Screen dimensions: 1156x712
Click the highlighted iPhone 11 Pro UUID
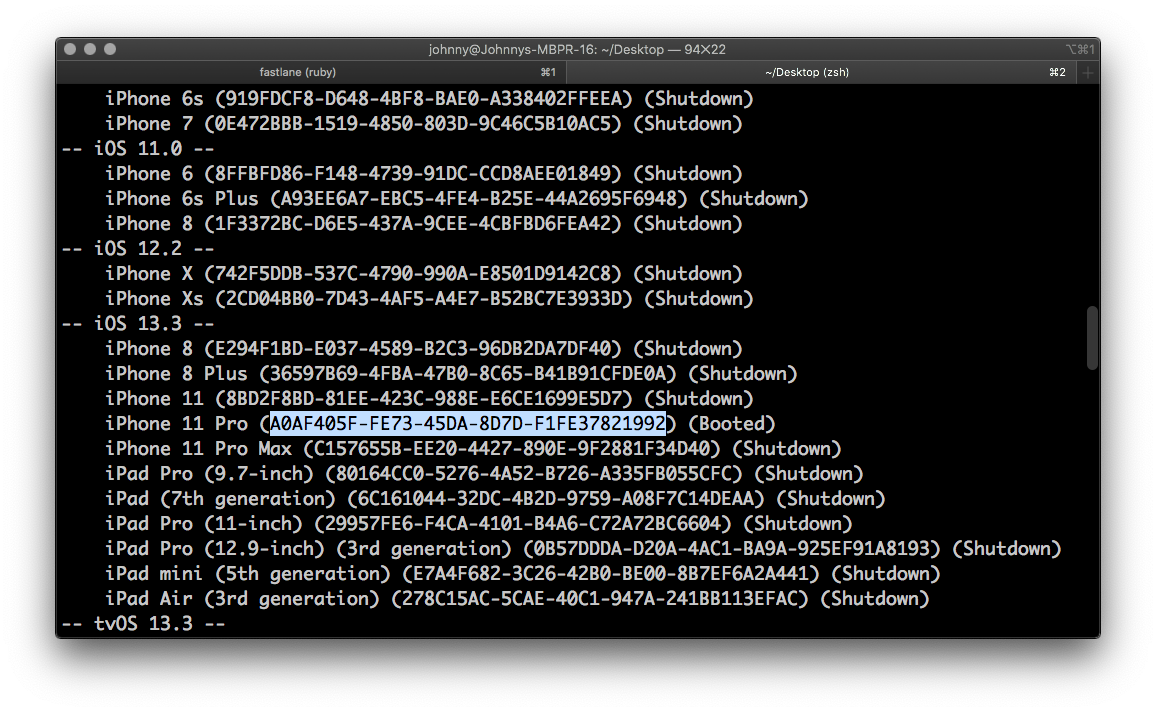pyautogui.click(x=468, y=424)
